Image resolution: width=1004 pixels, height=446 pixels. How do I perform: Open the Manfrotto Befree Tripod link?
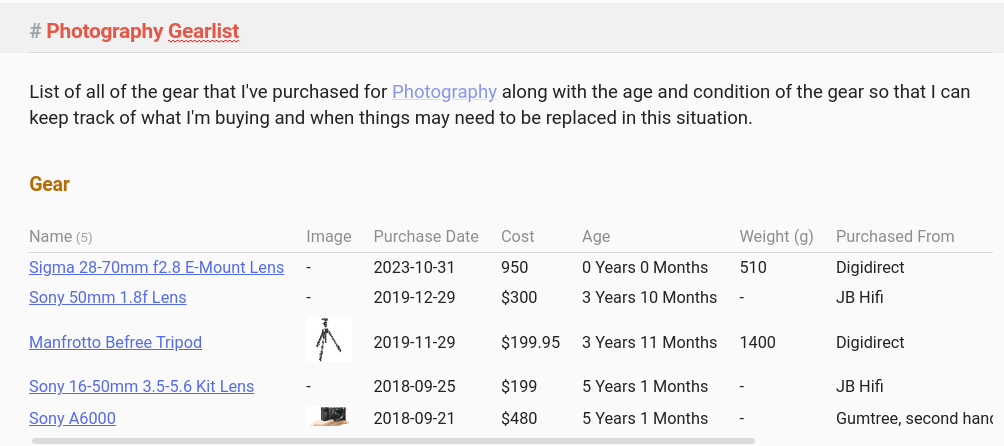(x=115, y=342)
